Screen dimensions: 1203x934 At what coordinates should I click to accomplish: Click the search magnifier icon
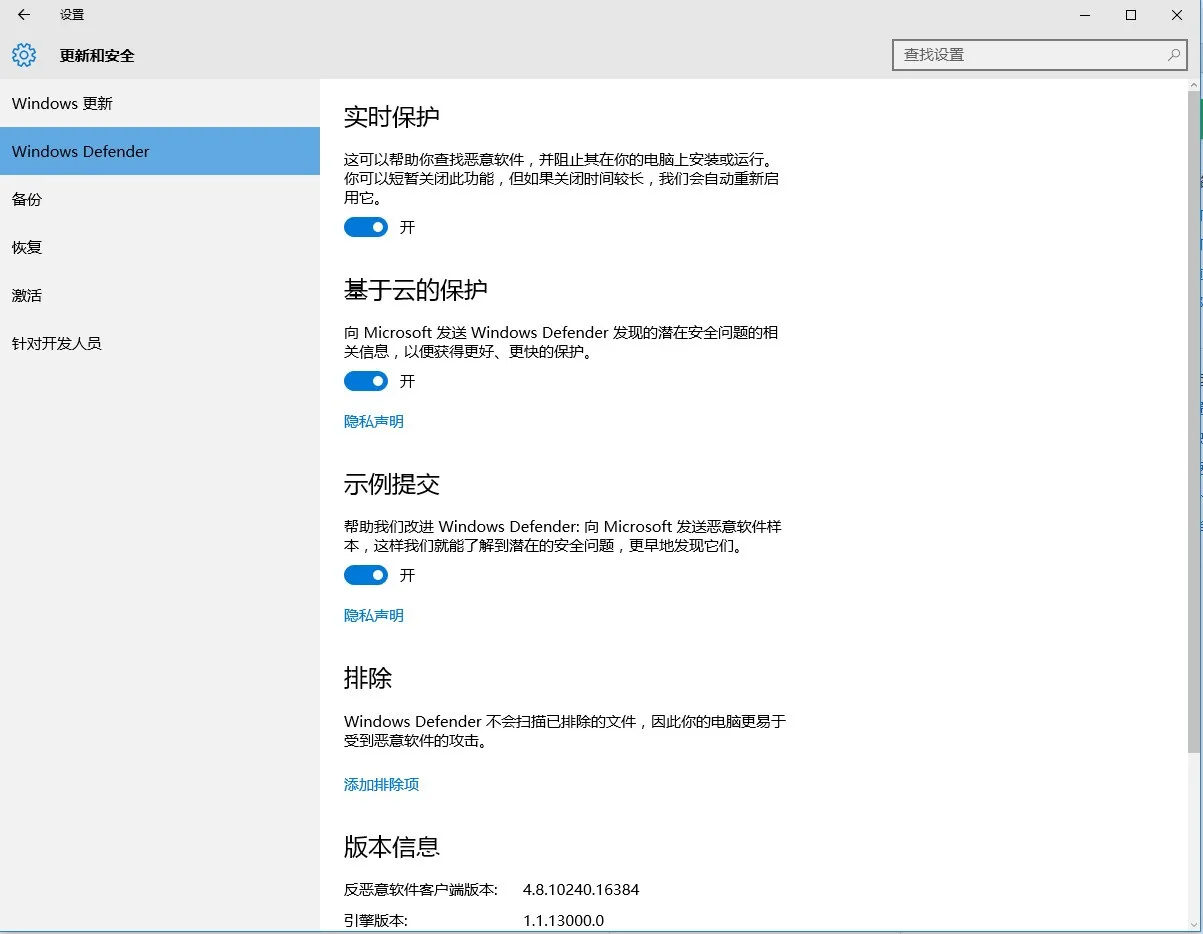point(1172,56)
